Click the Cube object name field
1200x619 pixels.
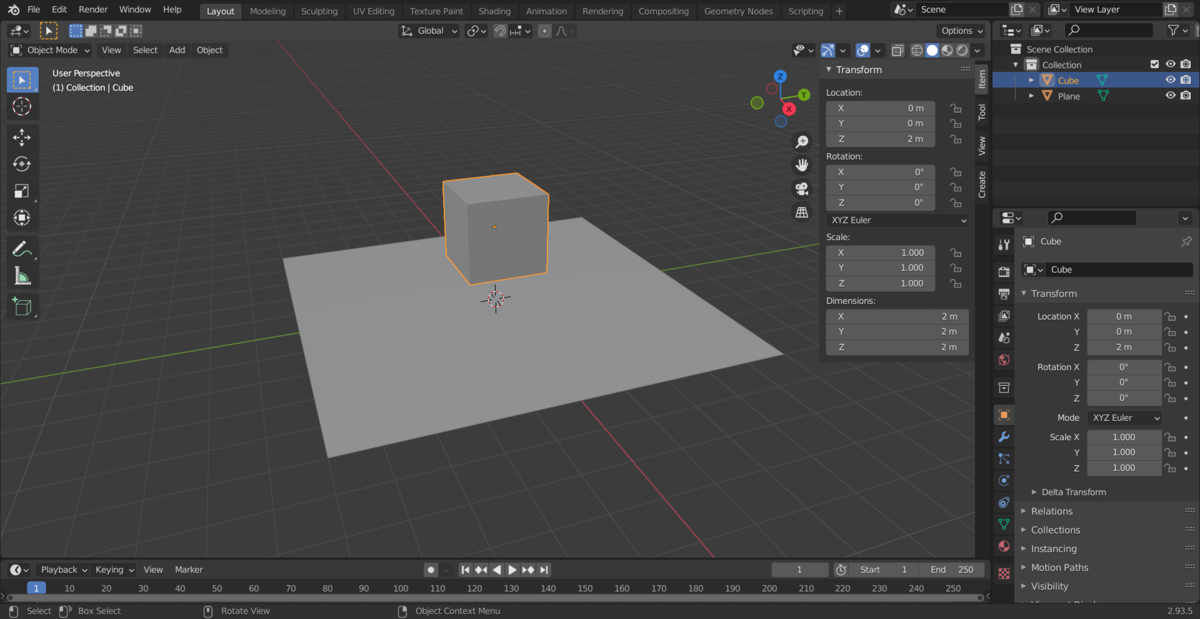tap(1119, 270)
